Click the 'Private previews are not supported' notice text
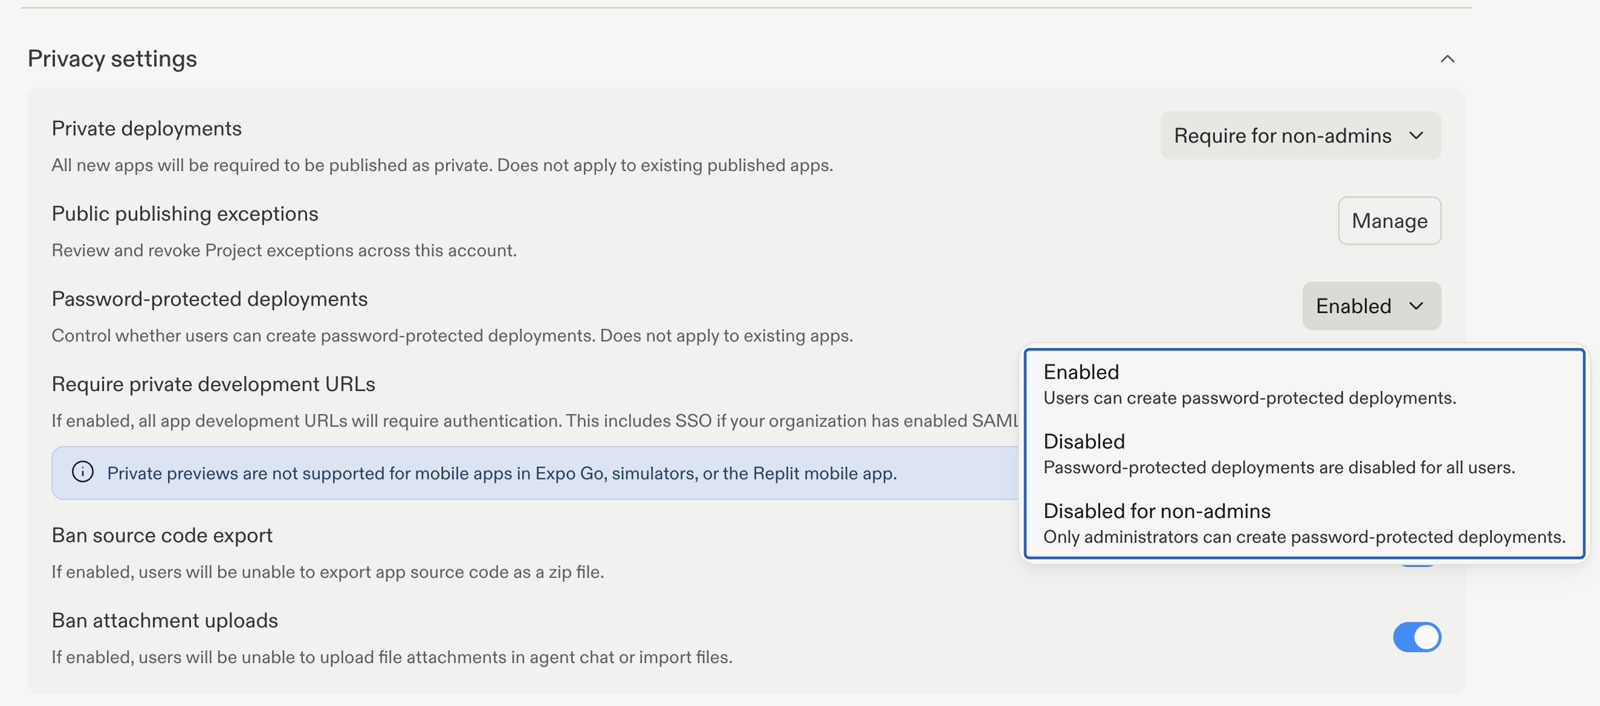The image size is (1600, 706). tap(502, 473)
